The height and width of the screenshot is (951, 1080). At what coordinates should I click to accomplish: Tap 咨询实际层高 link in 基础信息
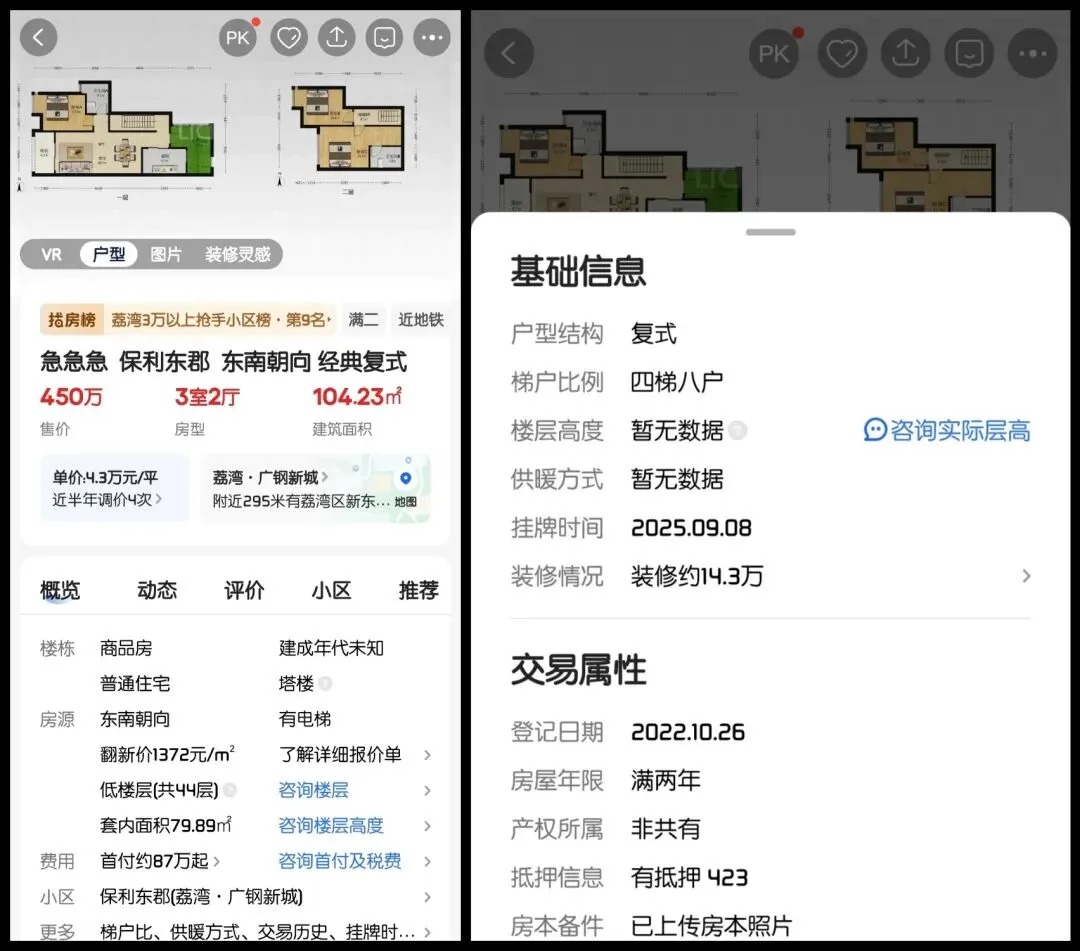(947, 430)
